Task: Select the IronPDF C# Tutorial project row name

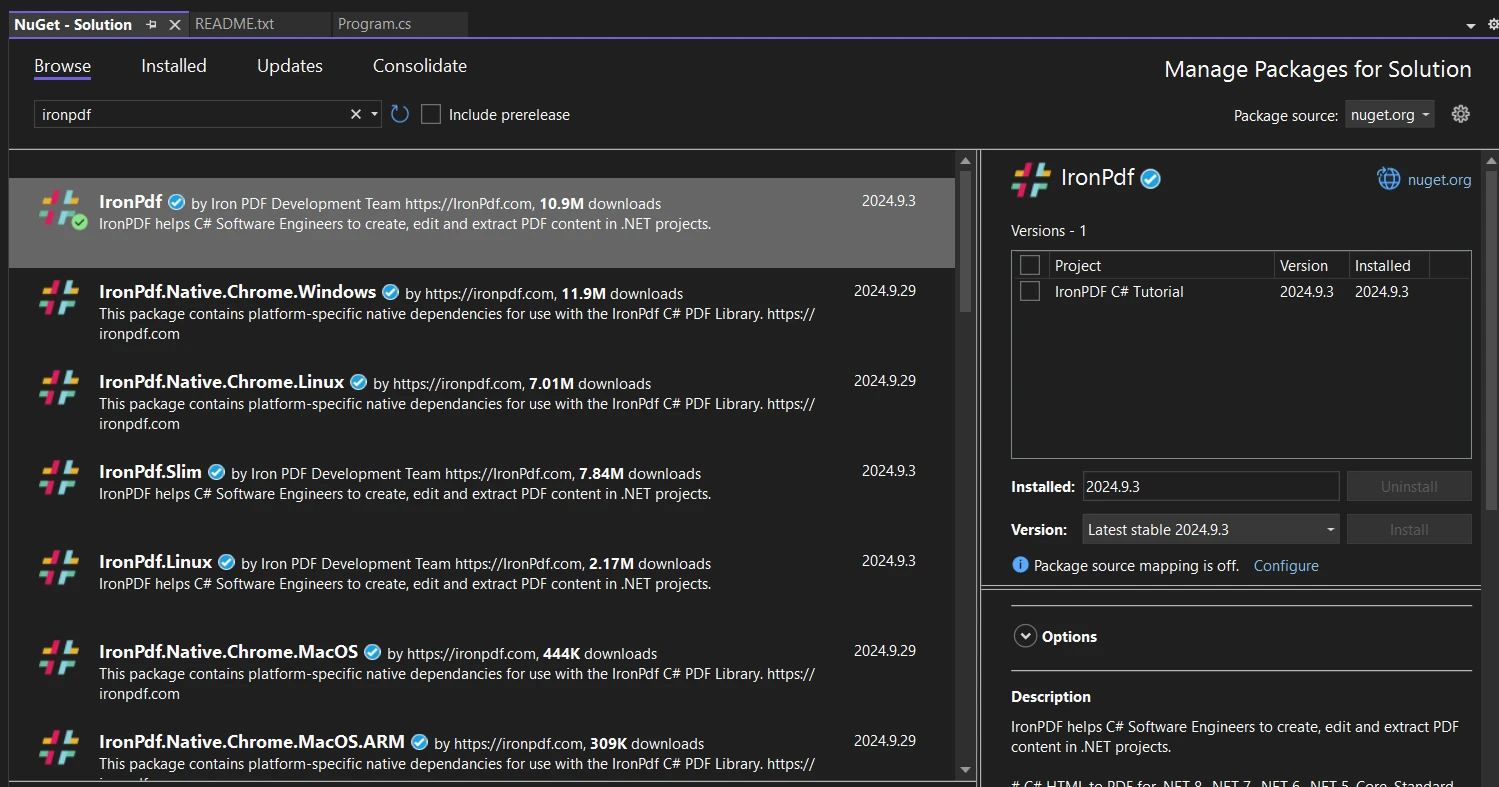Action: [x=1119, y=291]
